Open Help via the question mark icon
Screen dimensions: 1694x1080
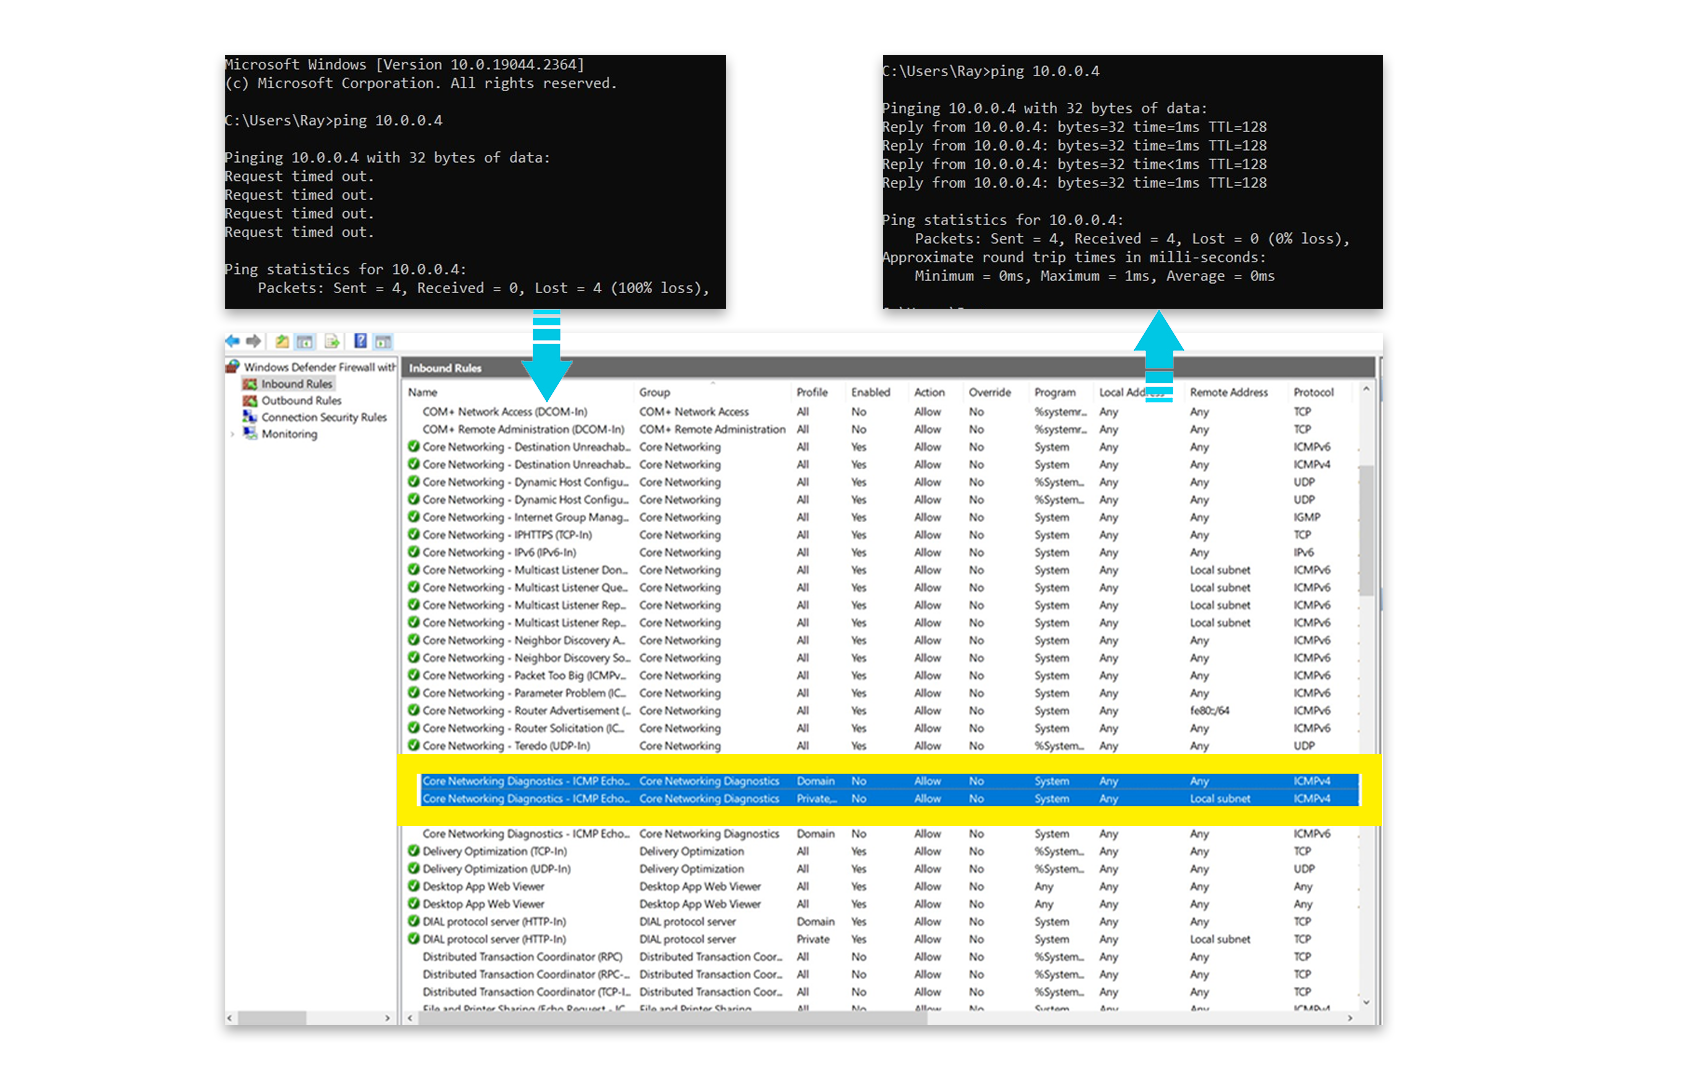(360, 341)
